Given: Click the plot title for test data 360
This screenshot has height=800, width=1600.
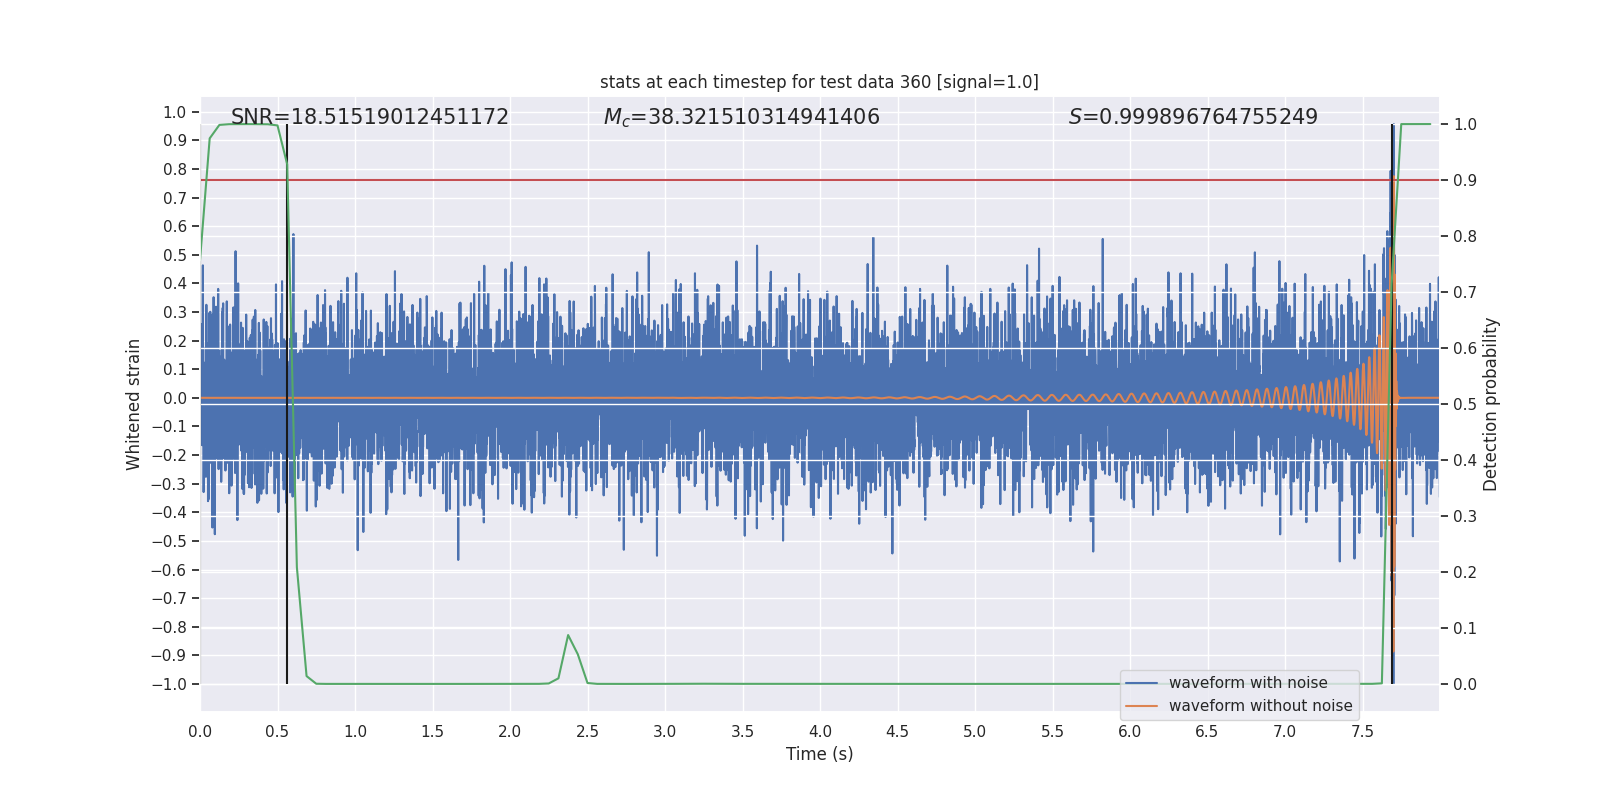Looking at the screenshot, I should click(819, 82).
